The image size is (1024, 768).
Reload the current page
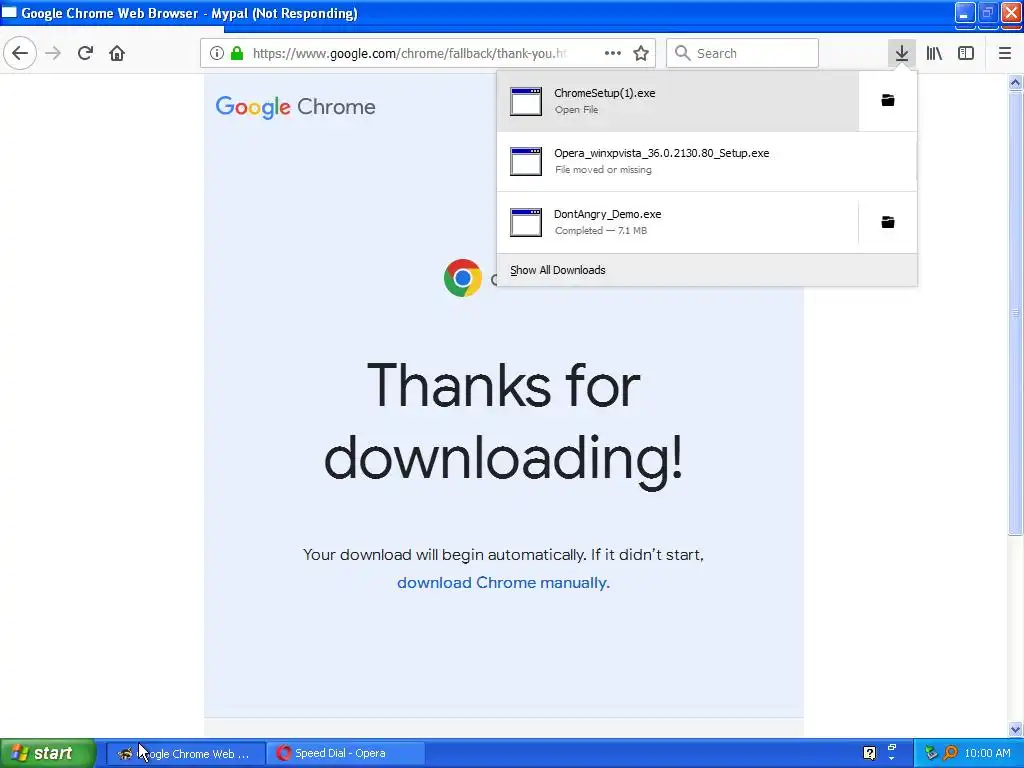[85, 53]
